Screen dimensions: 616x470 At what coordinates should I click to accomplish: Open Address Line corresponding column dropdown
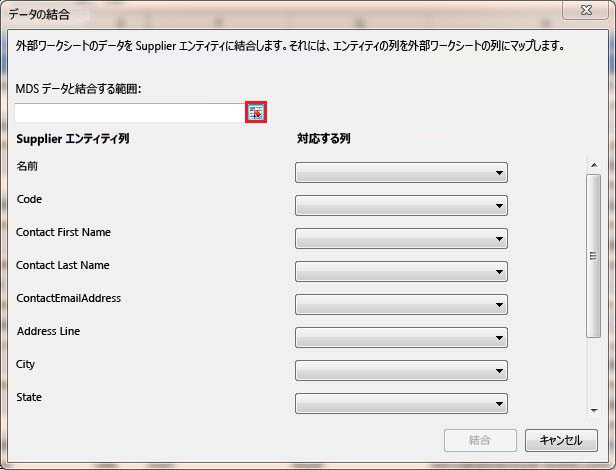[x=401, y=338]
